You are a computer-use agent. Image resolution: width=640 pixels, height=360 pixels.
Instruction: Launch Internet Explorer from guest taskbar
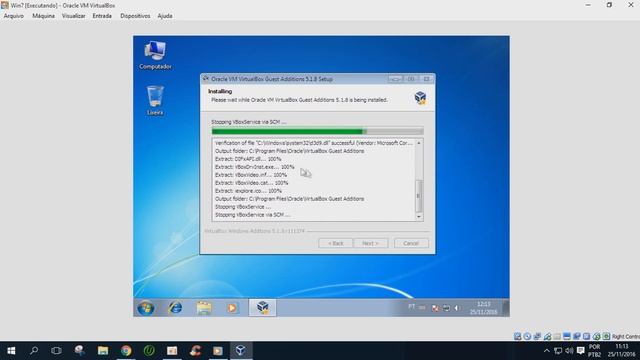pyautogui.click(x=176, y=308)
